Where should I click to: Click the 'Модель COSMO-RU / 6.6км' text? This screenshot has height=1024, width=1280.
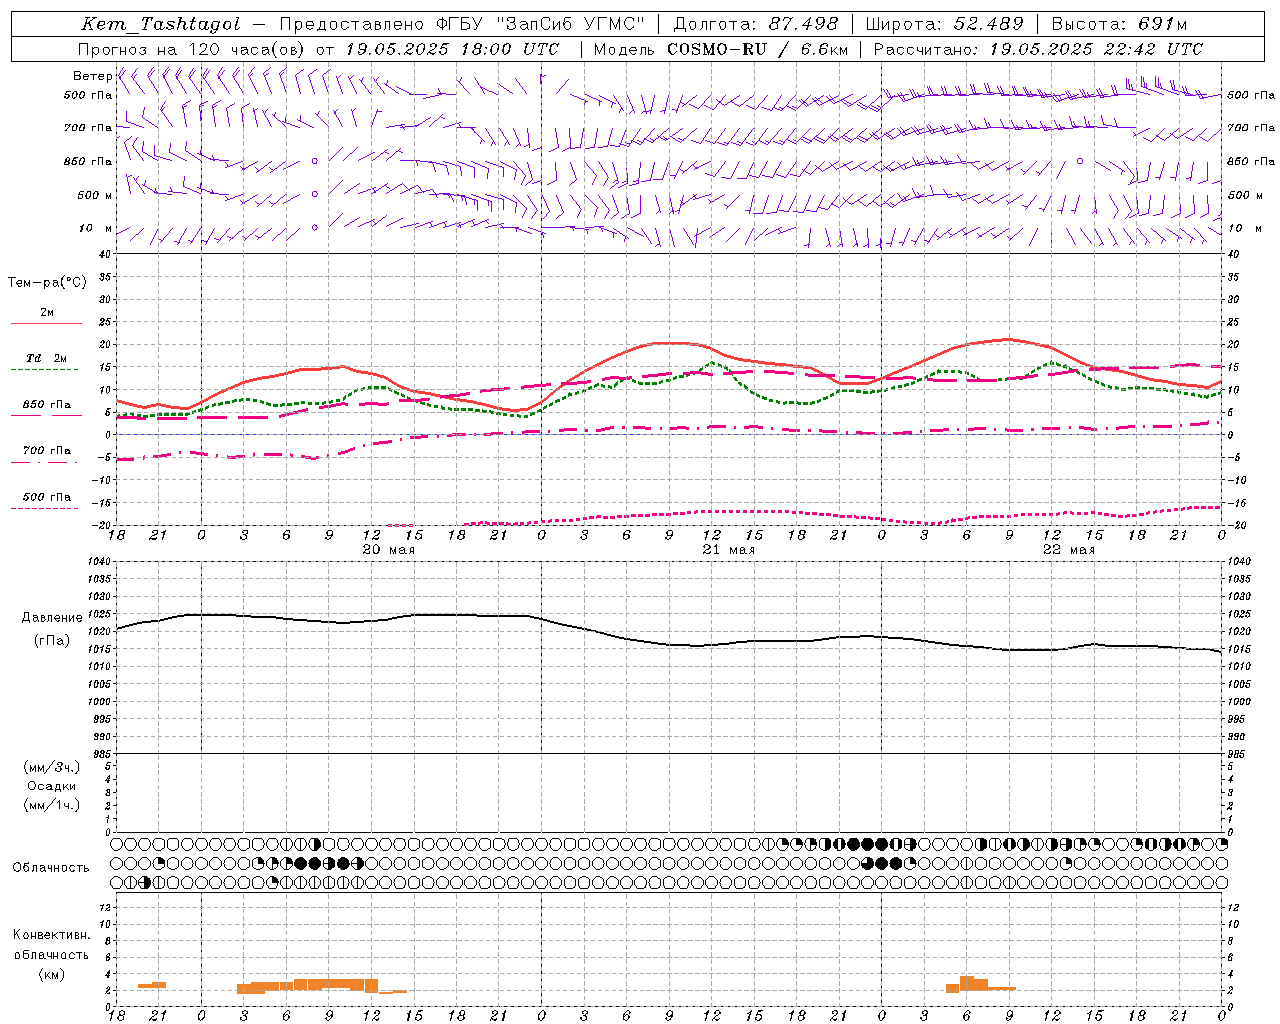pos(720,49)
